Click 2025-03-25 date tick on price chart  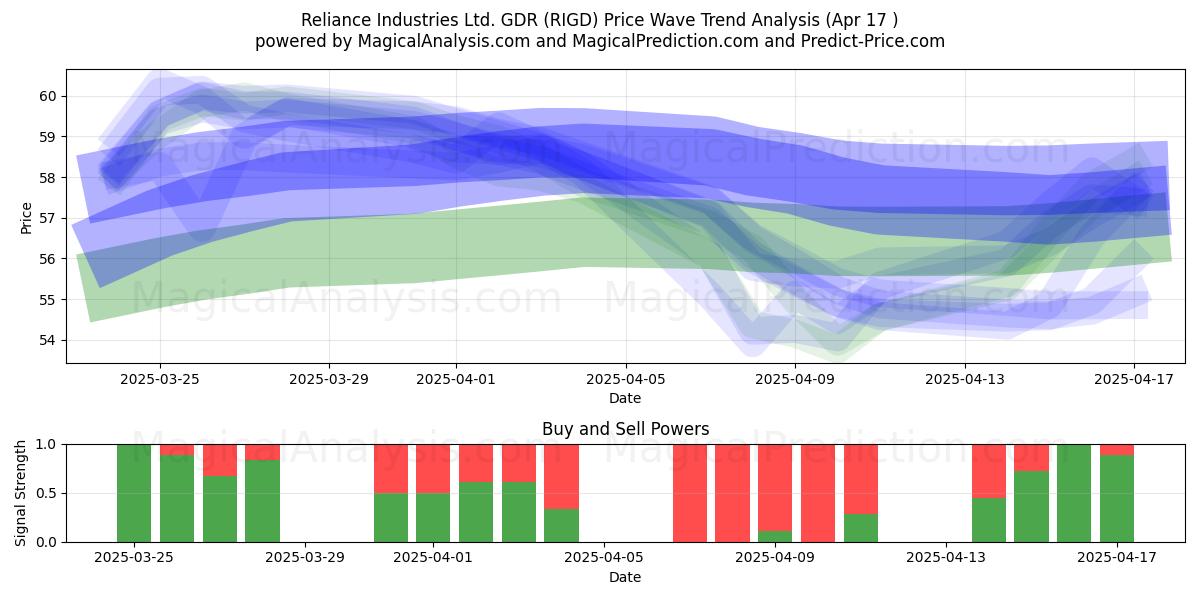160,379
